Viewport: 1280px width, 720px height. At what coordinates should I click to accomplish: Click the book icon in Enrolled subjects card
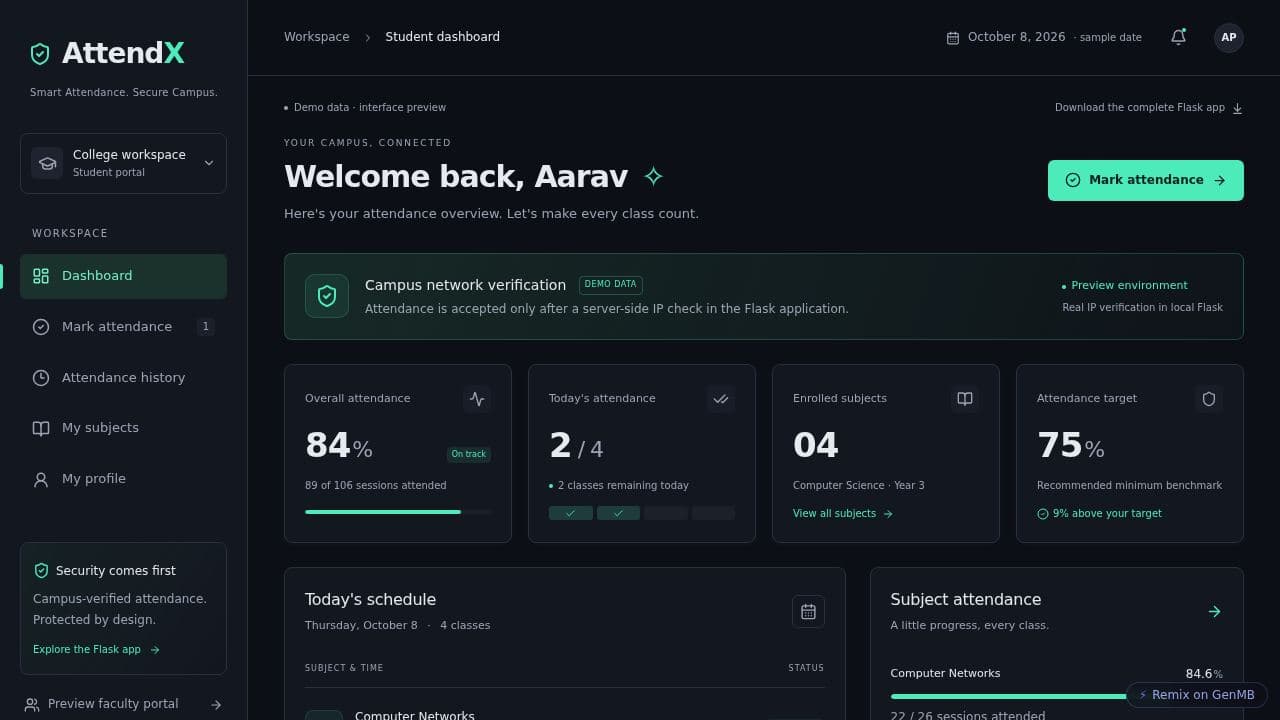965,399
